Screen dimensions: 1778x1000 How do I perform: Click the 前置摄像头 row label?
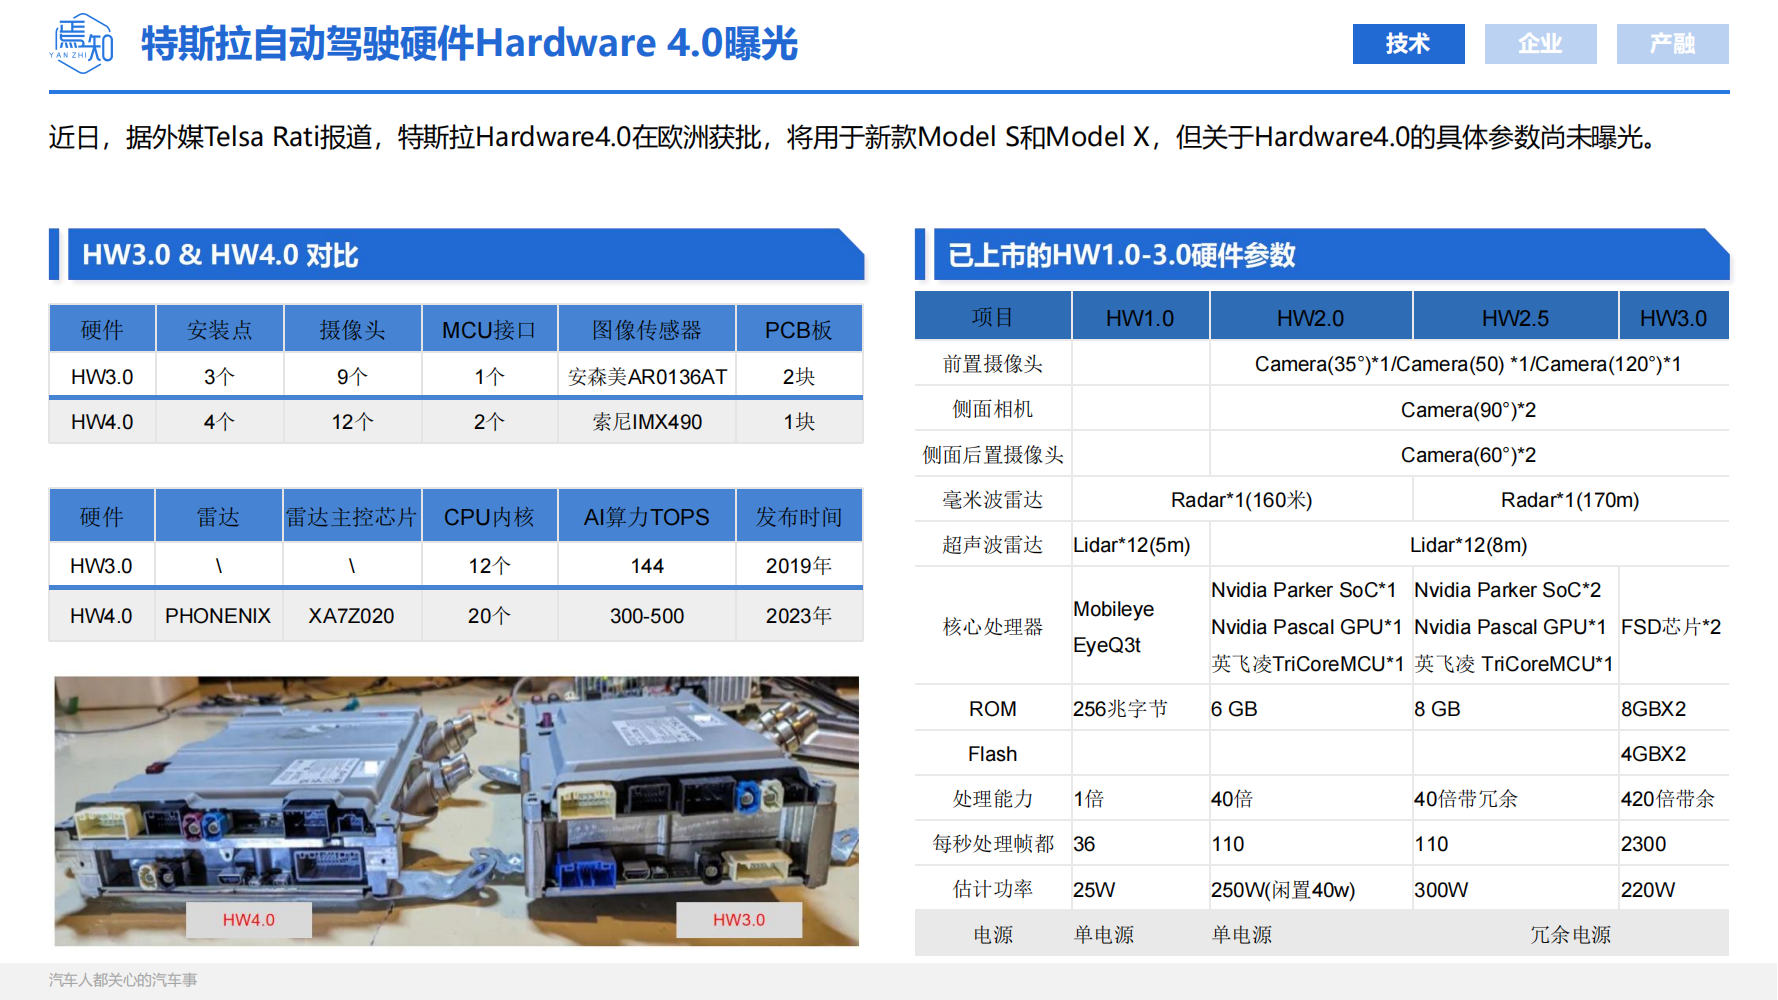(992, 364)
